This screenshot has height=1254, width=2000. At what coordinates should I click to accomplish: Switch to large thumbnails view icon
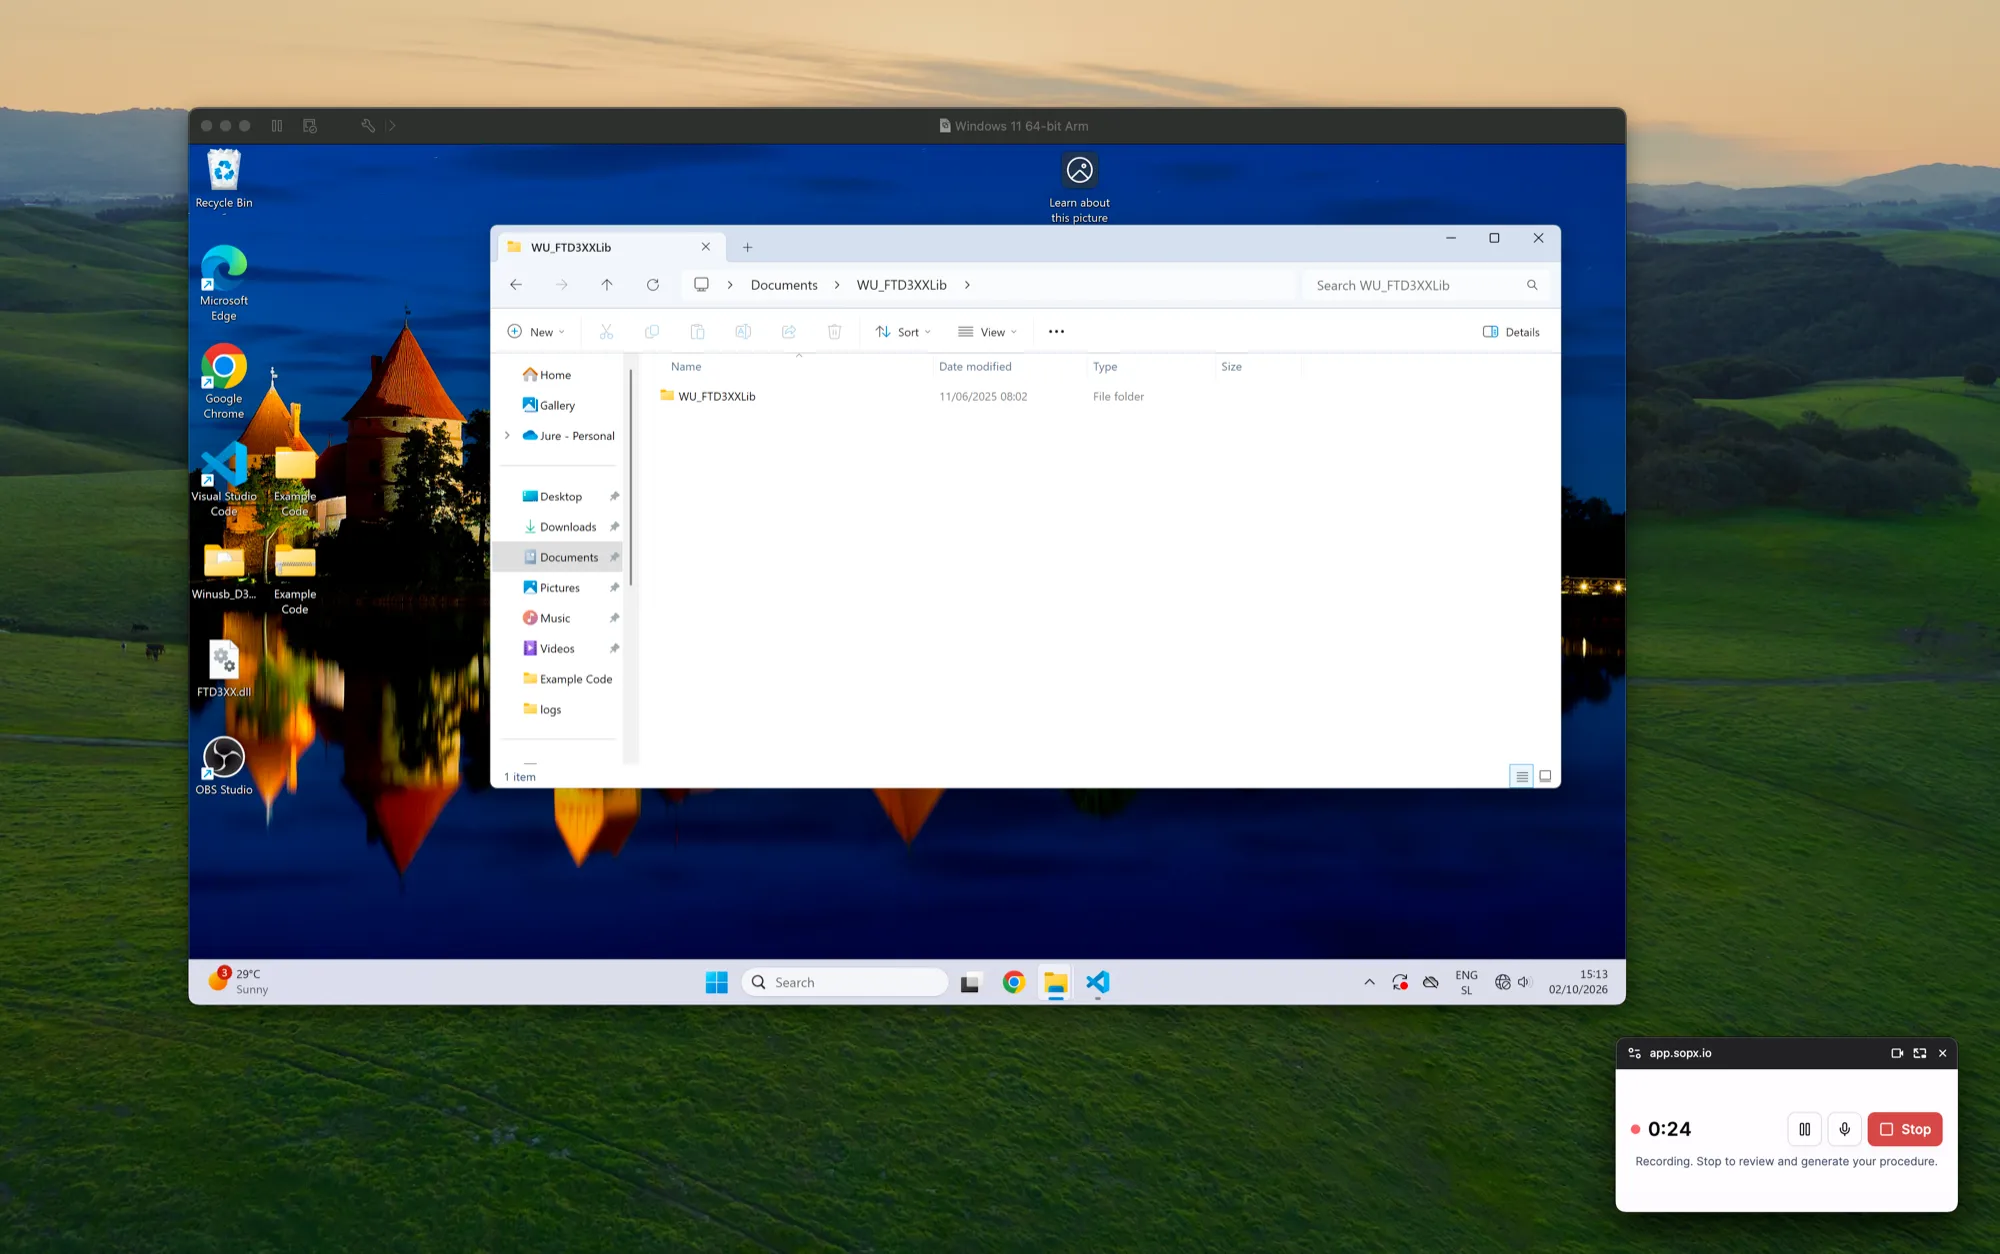1545,776
